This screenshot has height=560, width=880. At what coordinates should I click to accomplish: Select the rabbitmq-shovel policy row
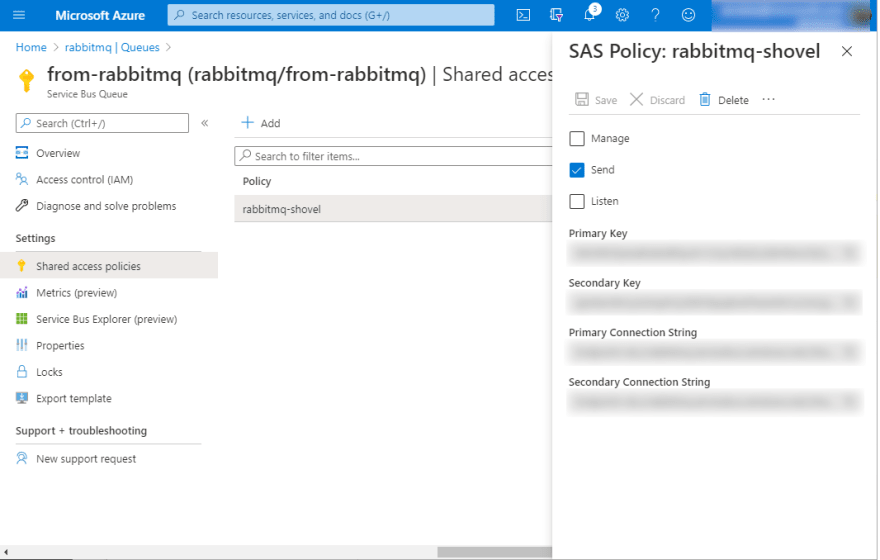(393, 209)
